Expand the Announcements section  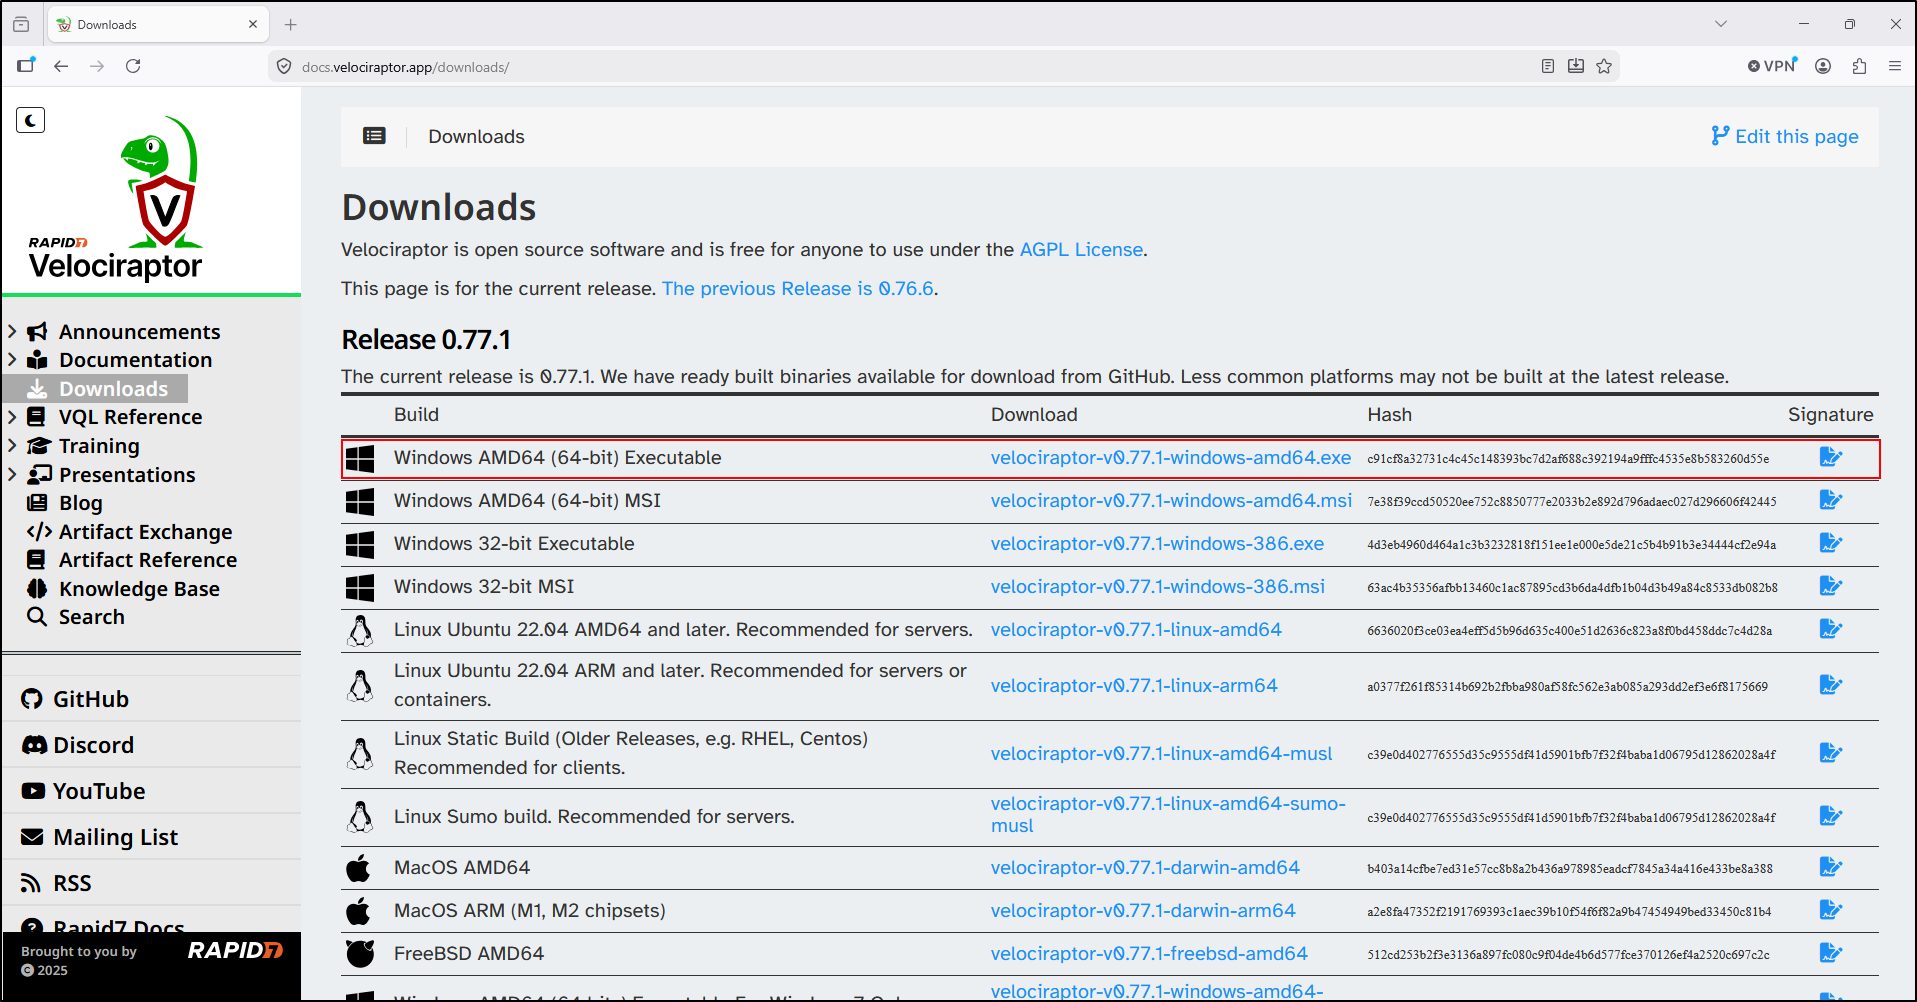(x=12, y=331)
